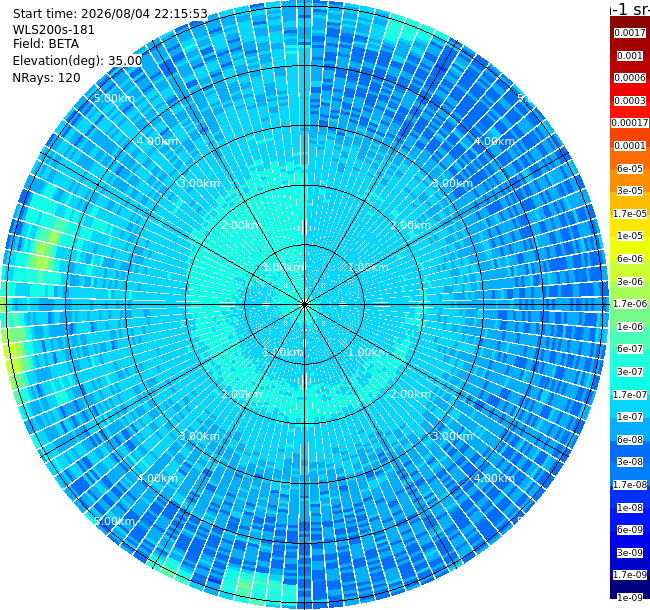Click the 0.001 colorbar label

(x=630, y=56)
